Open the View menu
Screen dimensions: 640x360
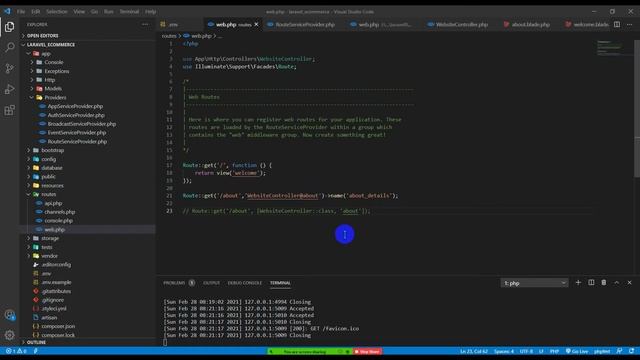click(x=79, y=11)
